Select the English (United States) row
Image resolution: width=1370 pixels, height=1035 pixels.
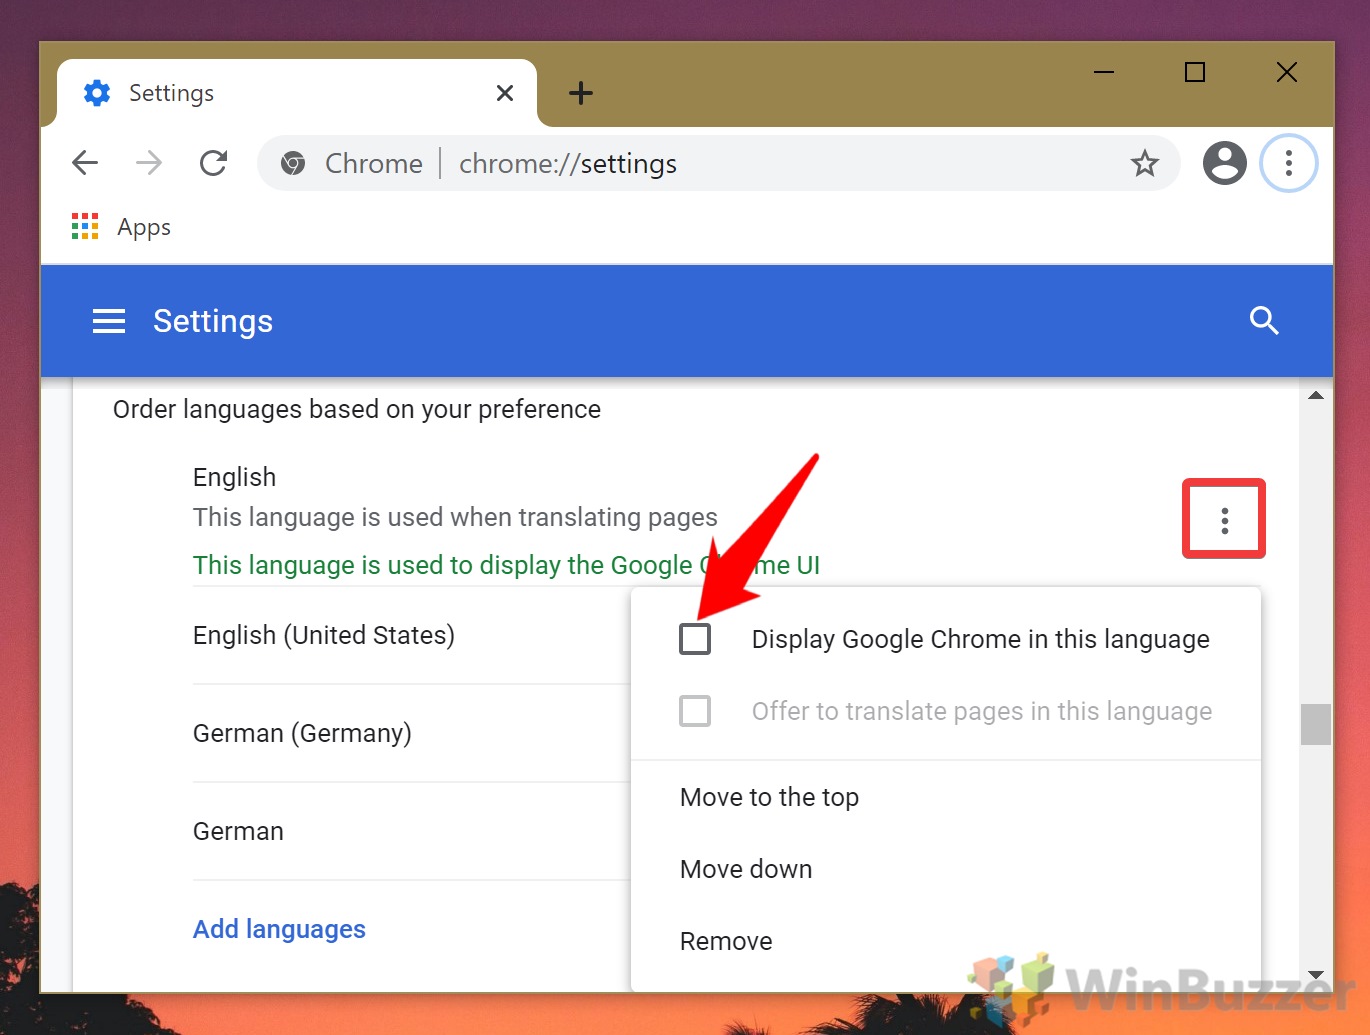tap(411, 635)
